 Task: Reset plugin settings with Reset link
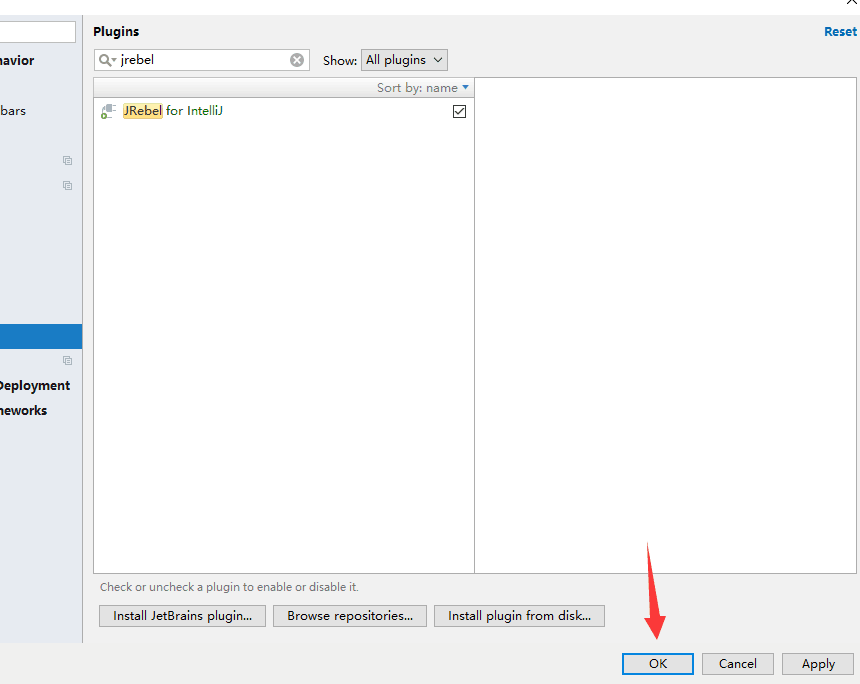point(840,31)
